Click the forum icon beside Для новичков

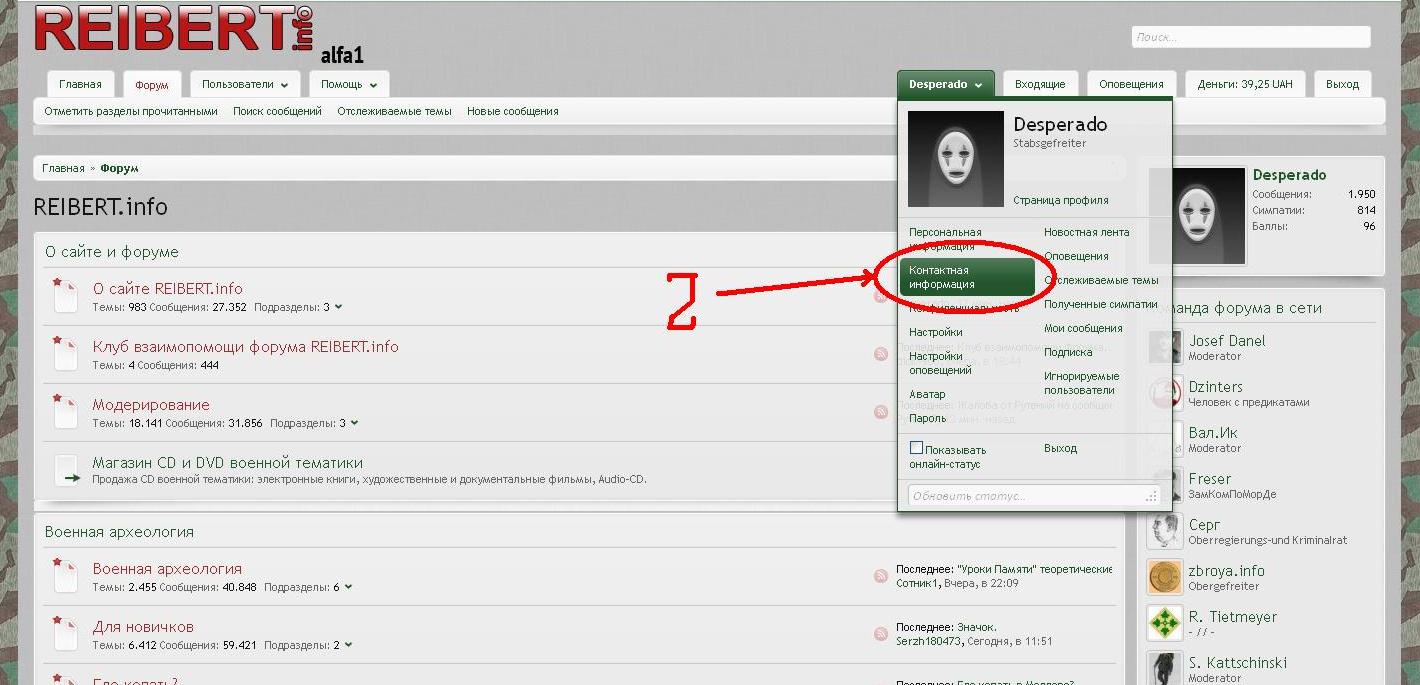(66, 634)
